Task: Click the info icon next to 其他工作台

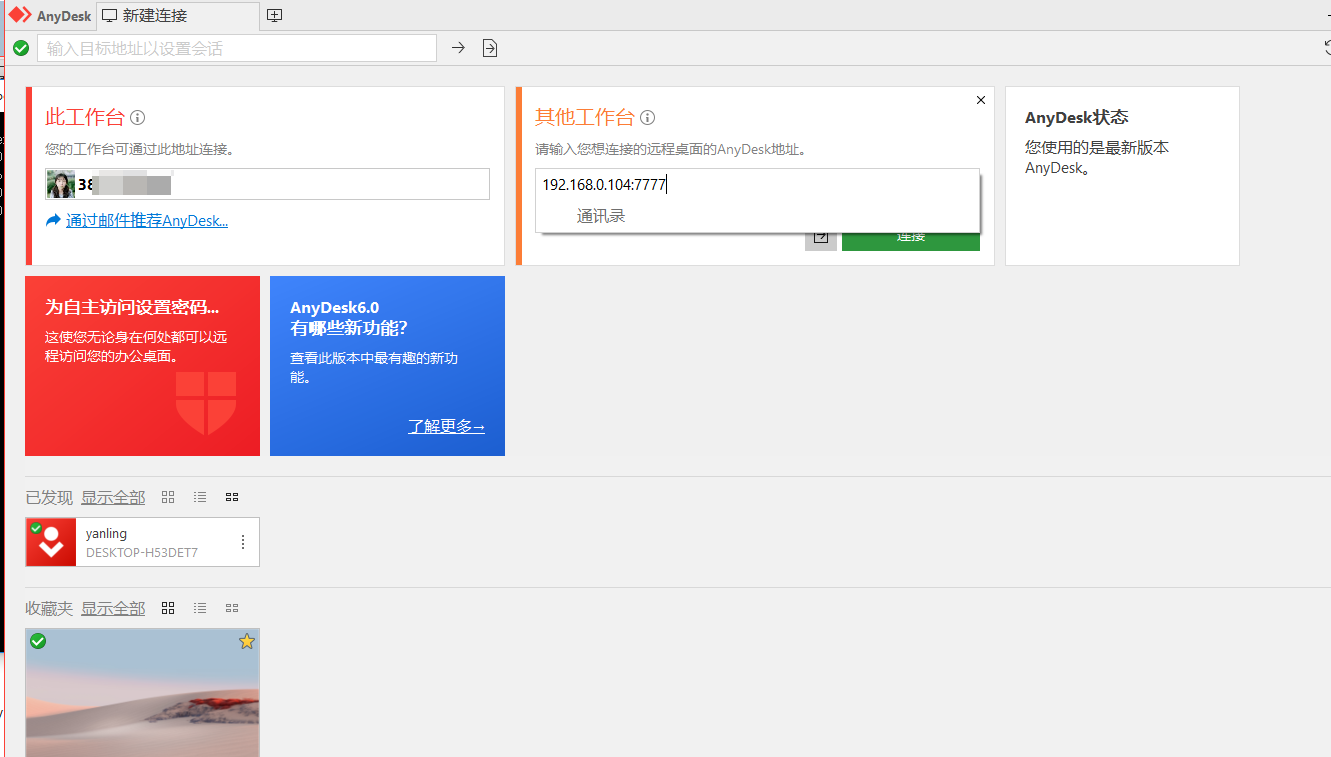Action: pos(647,117)
